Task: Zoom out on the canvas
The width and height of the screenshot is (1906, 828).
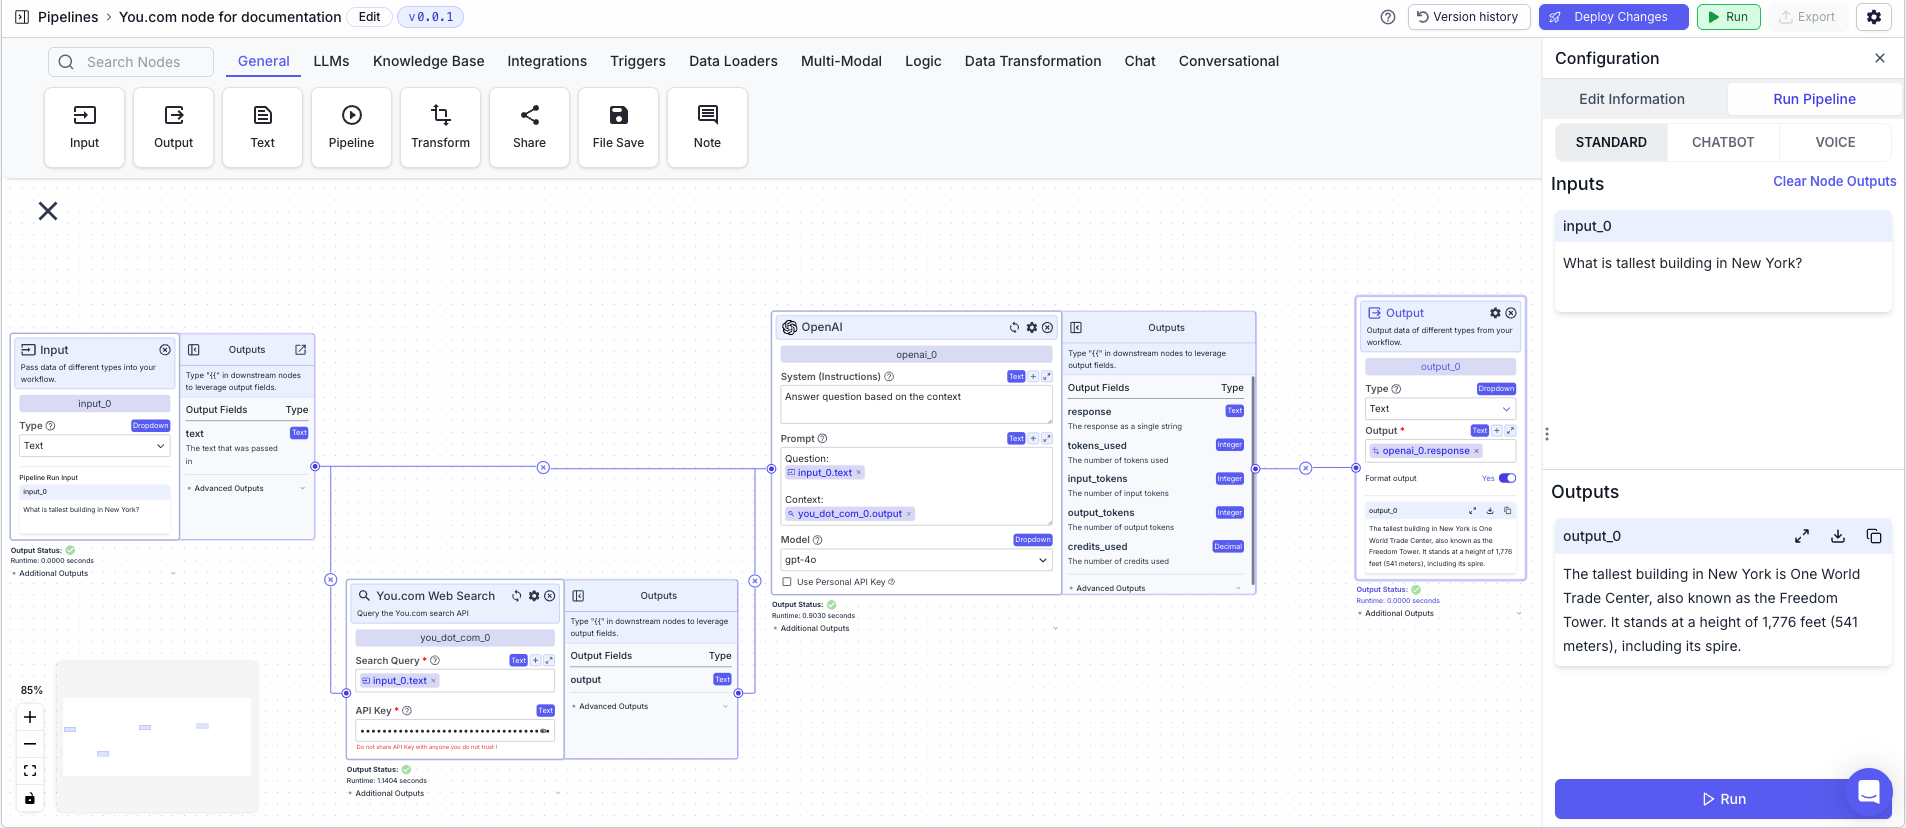Action: tap(30, 744)
